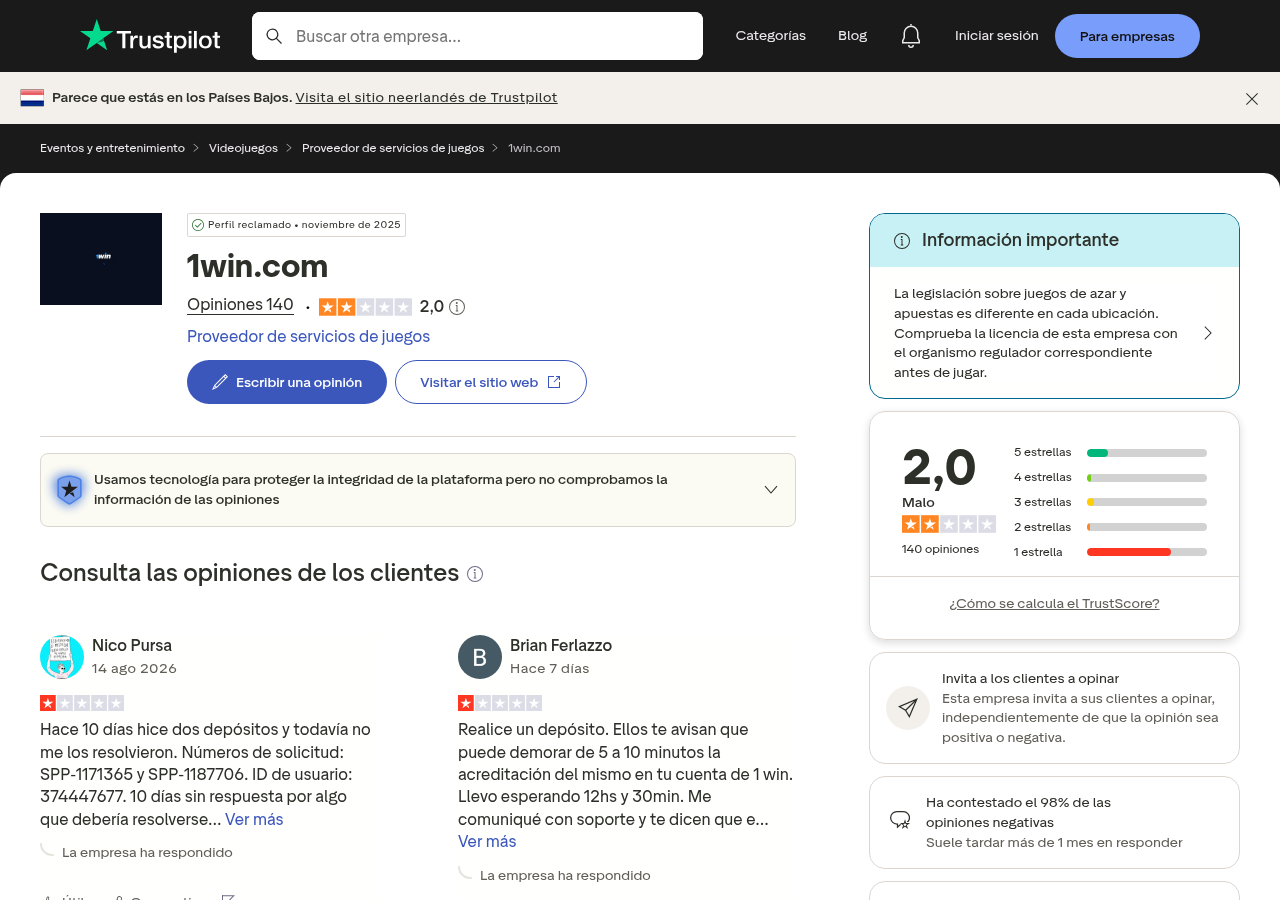
Task: Open the Categorías menu
Action: [x=771, y=36]
